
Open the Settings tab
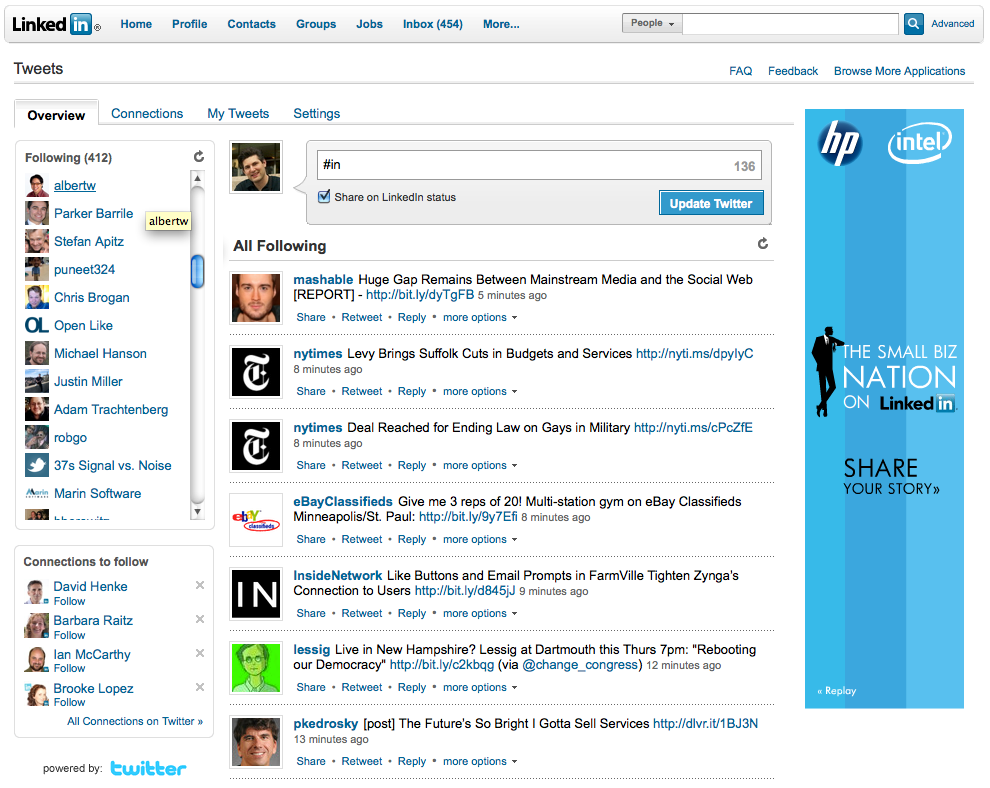pyautogui.click(x=317, y=114)
